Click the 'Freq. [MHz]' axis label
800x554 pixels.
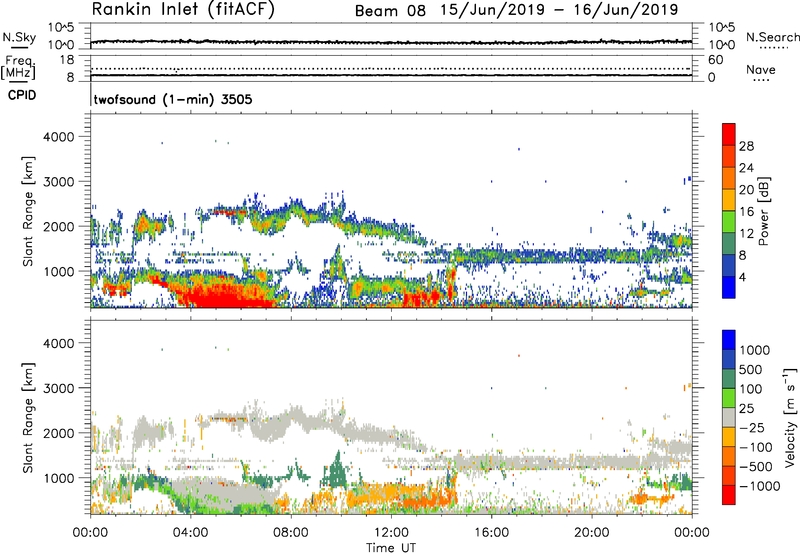[x=18, y=67]
